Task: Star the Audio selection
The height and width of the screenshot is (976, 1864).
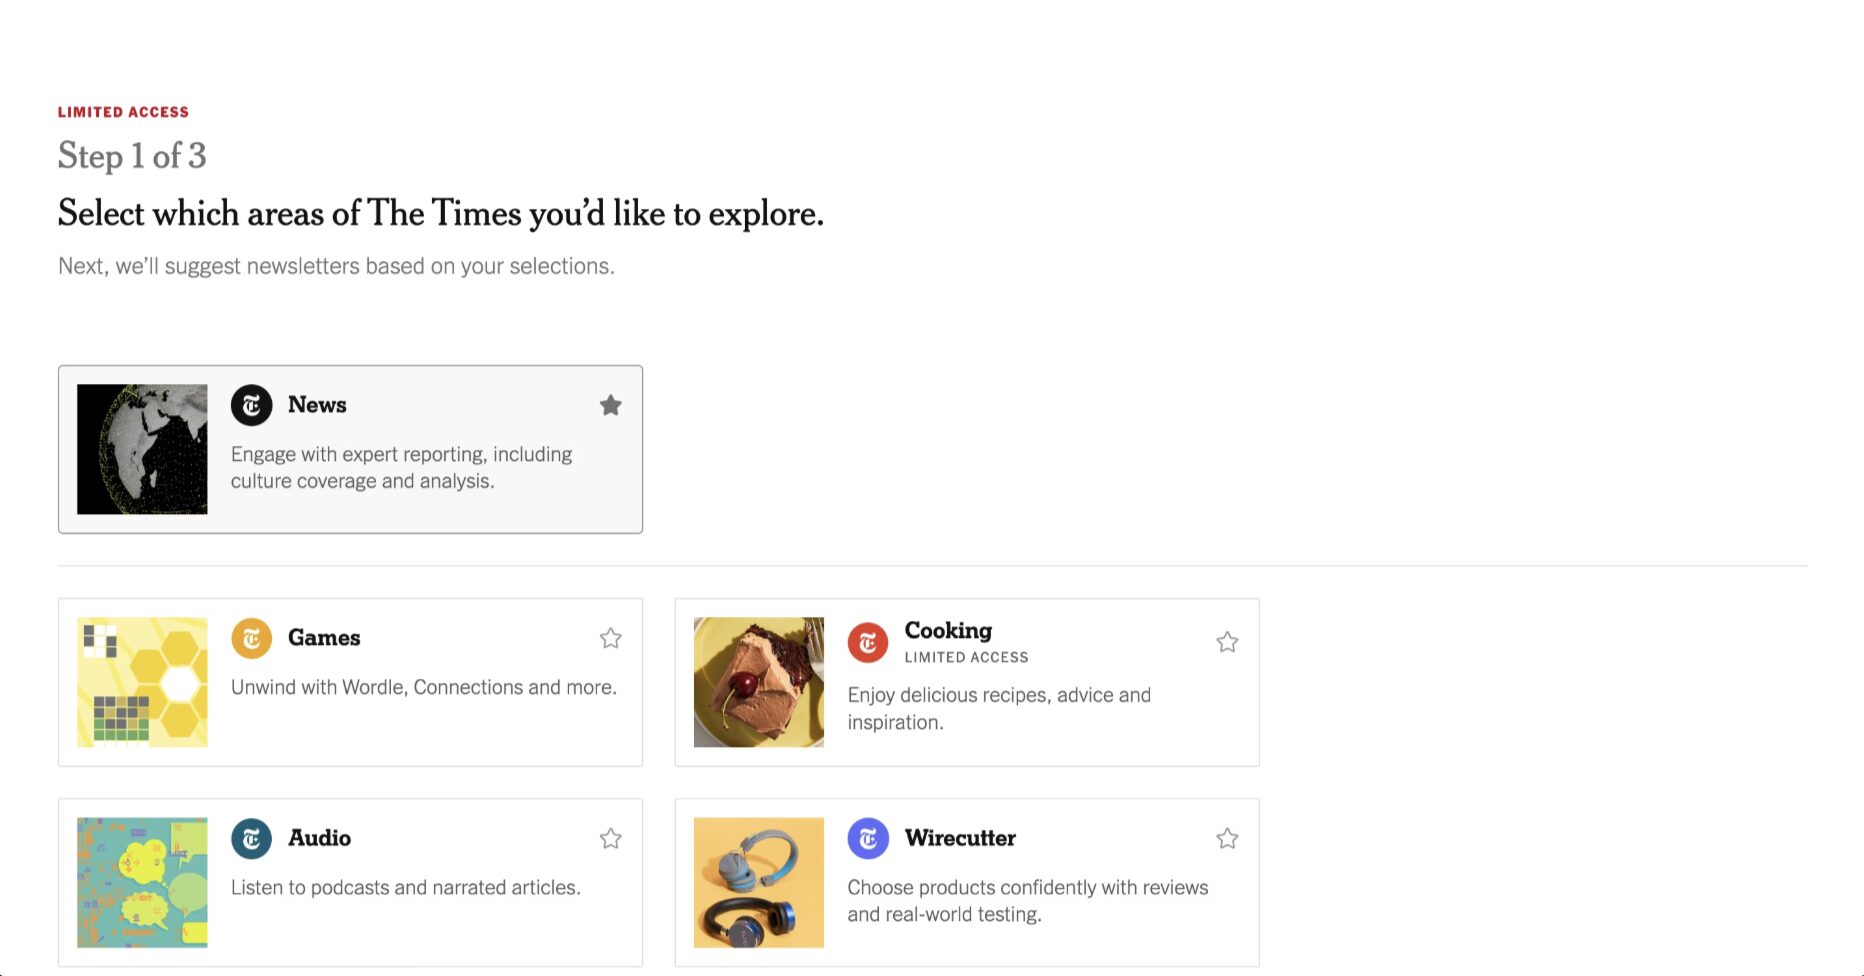Action: click(x=610, y=838)
